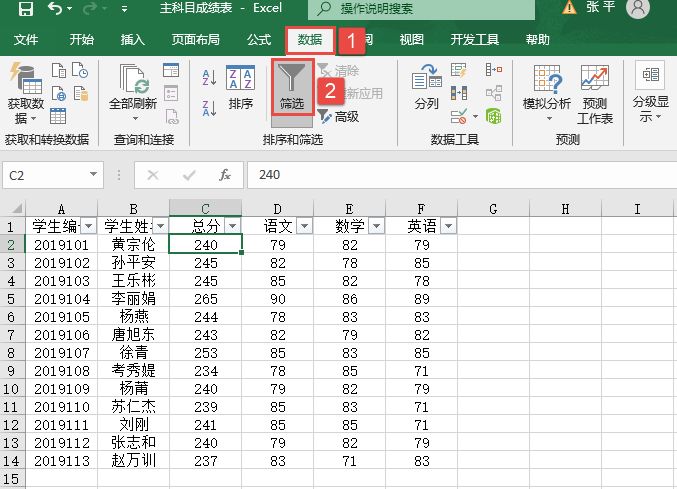677x489 pixels.
Task: Click the Edit Links icon
Action: click(172, 117)
